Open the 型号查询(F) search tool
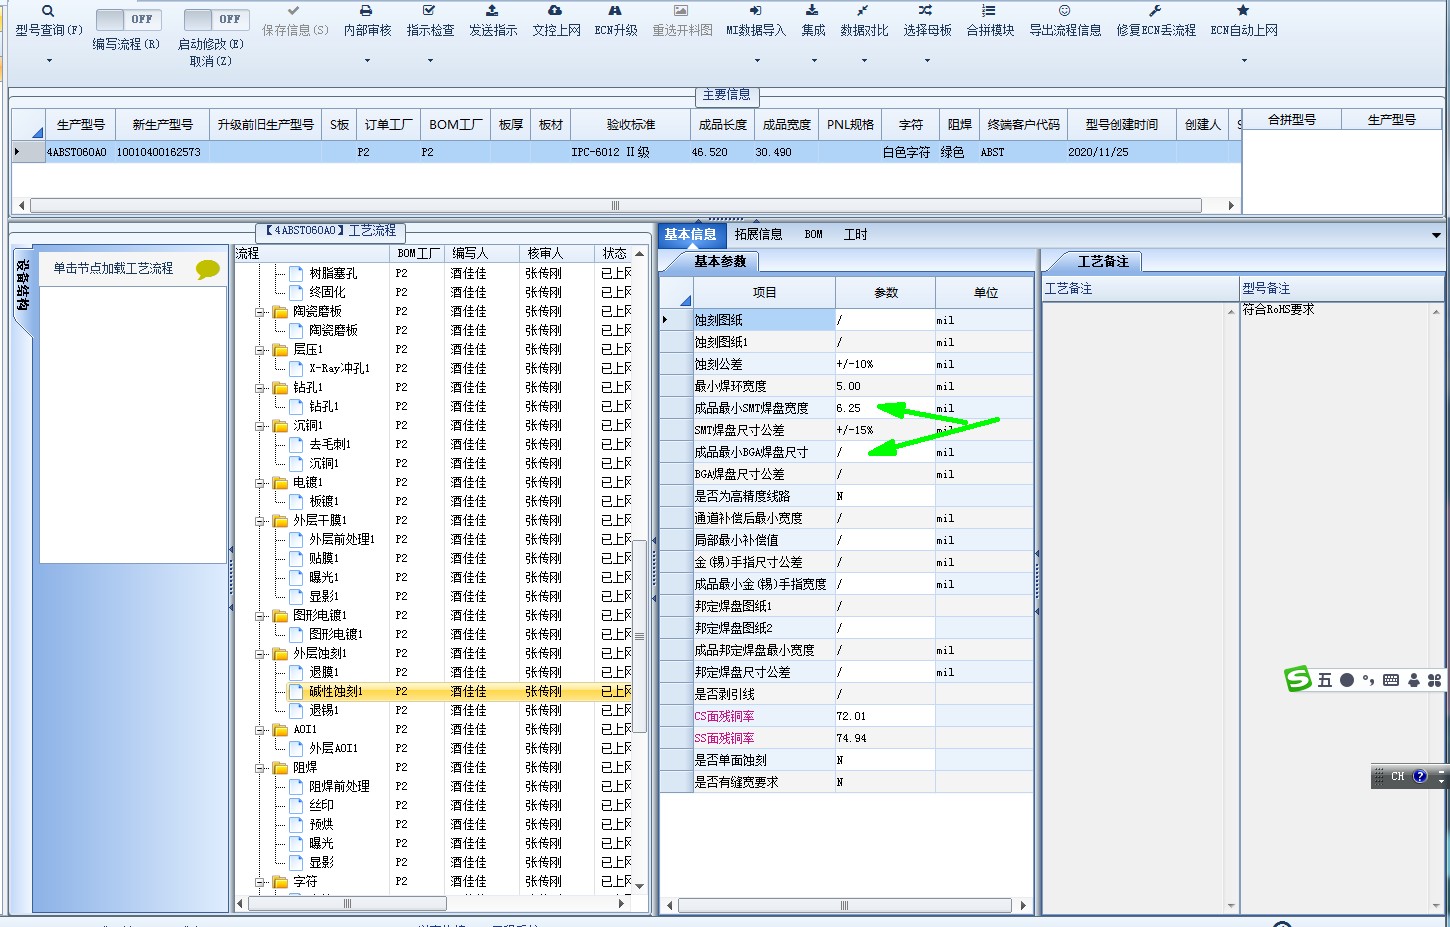Image resolution: width=1450 pixels, height=927 pixels. click(48, 11)
